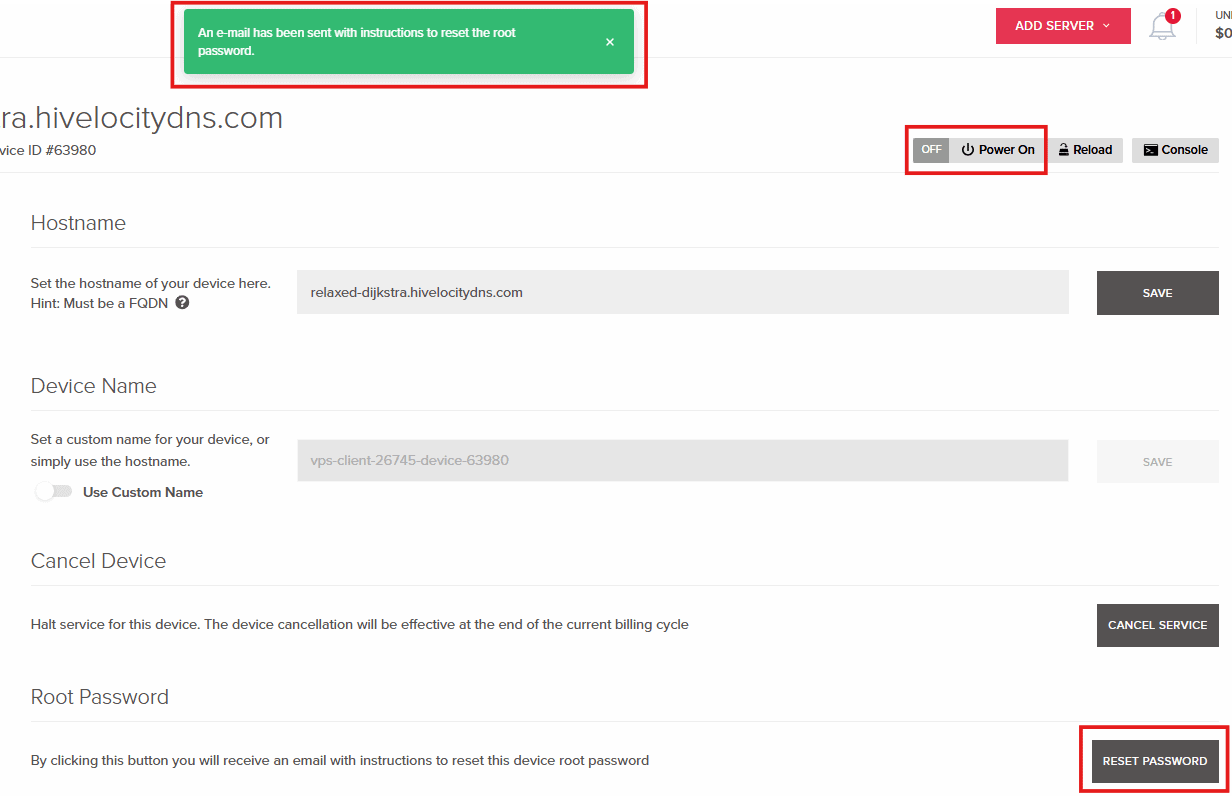Open the ADD SERVER dropdown menu
The image size is (1232, 796).
tap(1062, 25)
